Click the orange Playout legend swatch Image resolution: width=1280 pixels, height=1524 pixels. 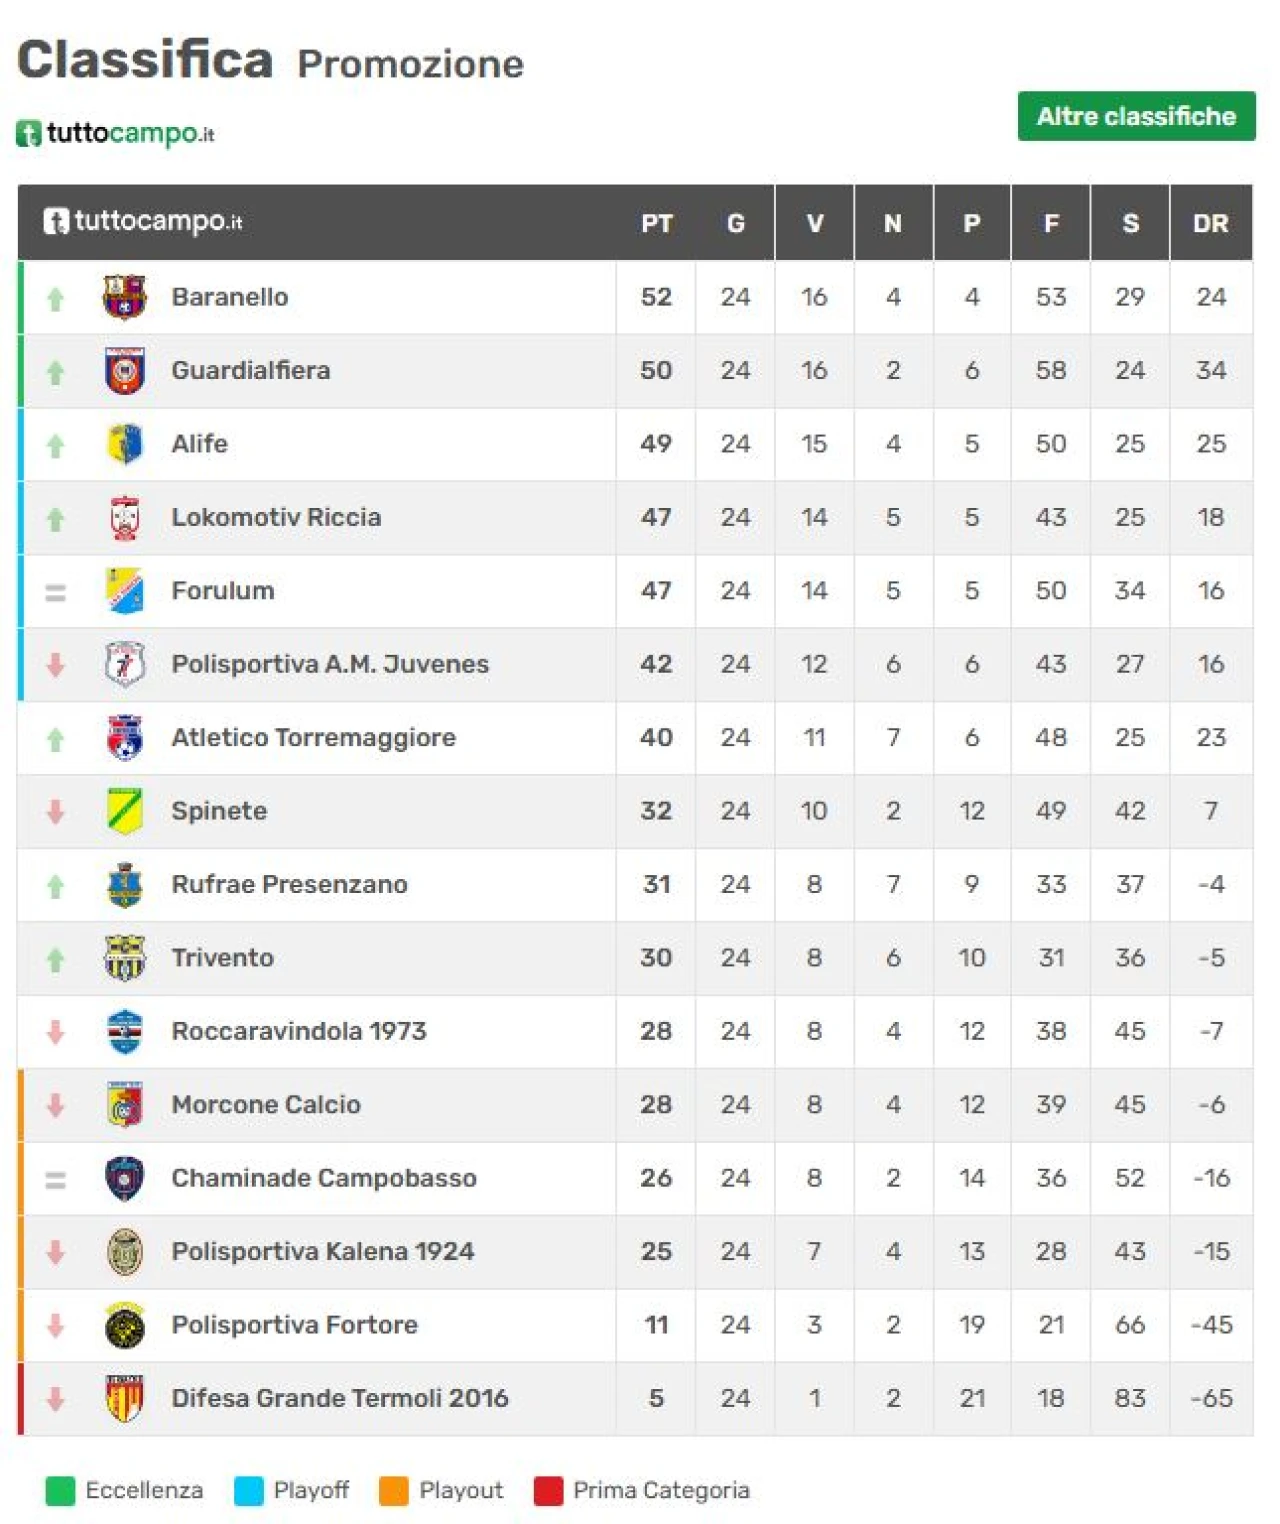point(394,1490)
